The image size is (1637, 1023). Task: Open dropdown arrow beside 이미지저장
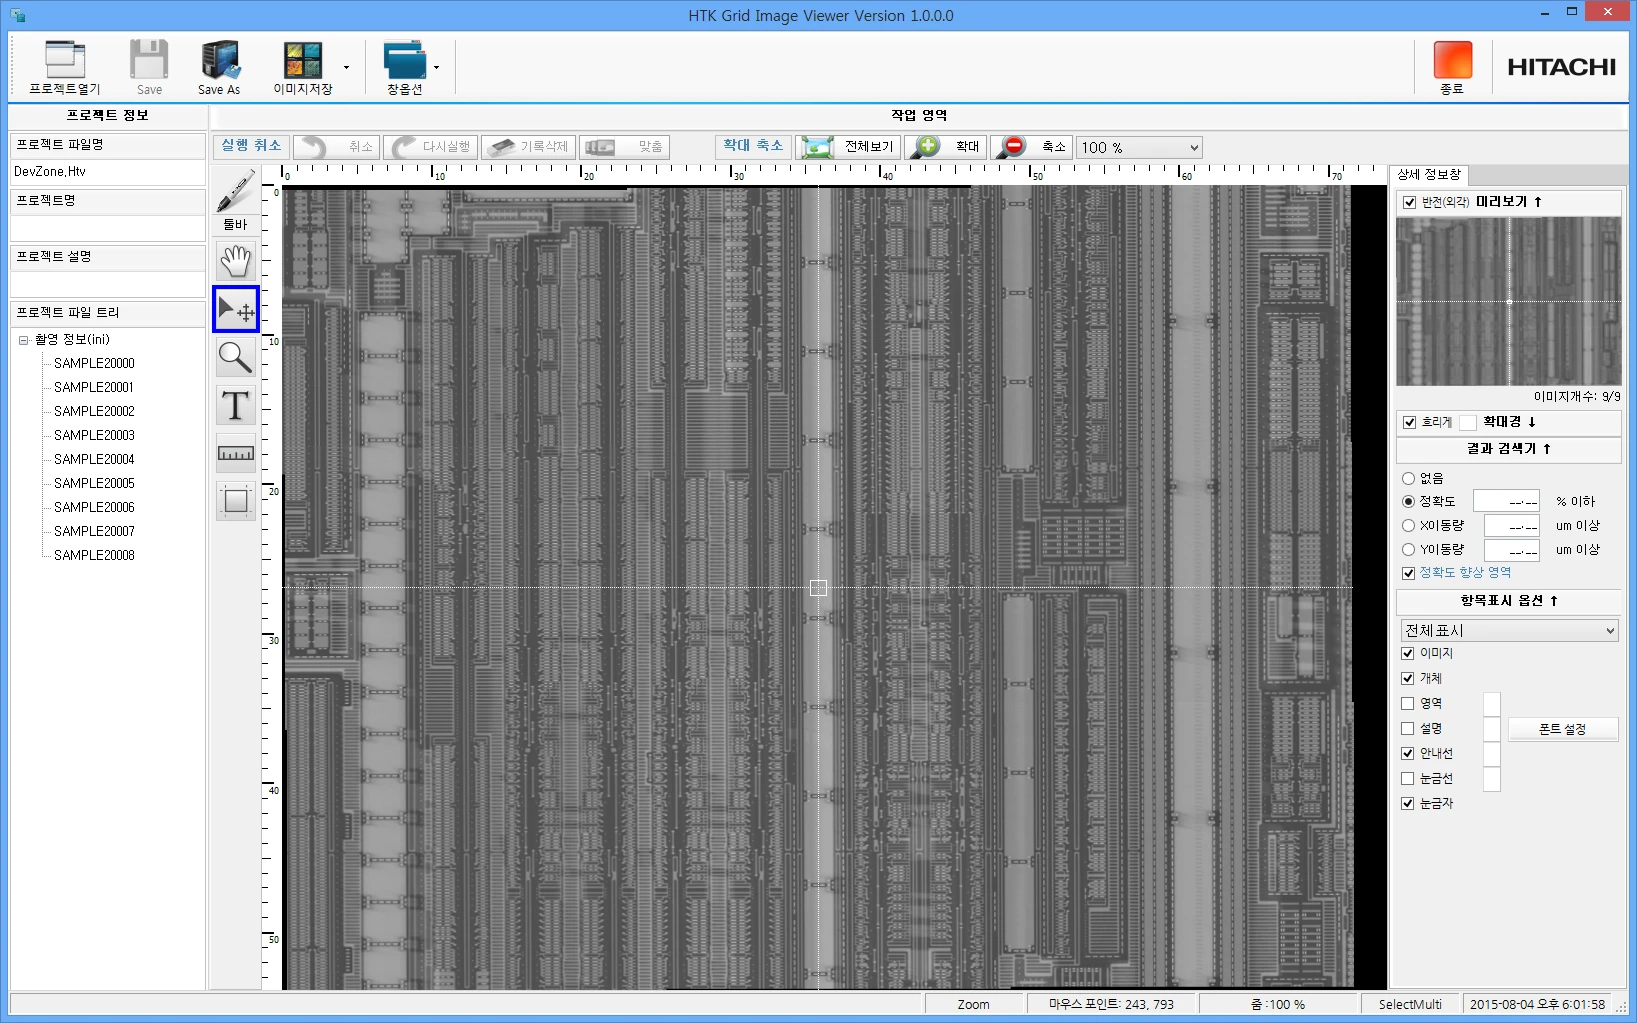click(347, 68)
